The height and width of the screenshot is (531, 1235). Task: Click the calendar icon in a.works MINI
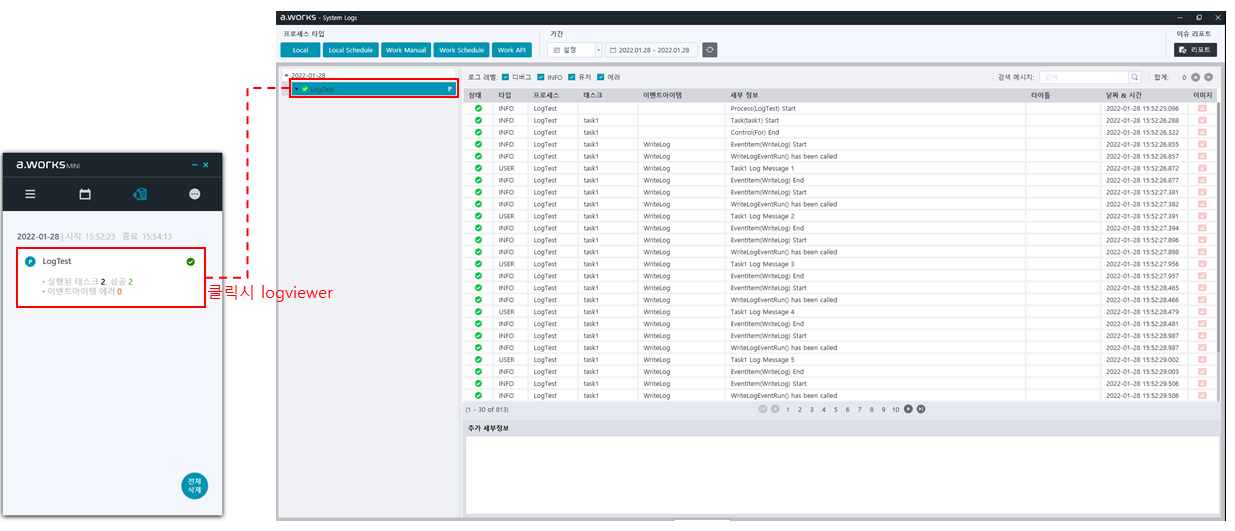[85, 194]
